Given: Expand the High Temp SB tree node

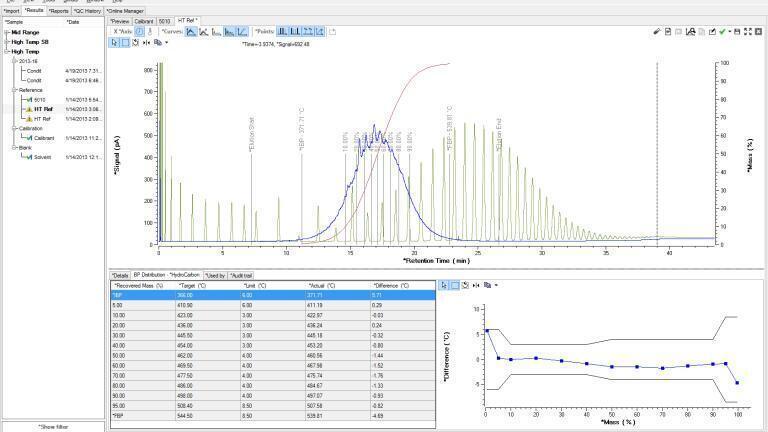Looking at the screenshot, I should [x=7, y=42].
